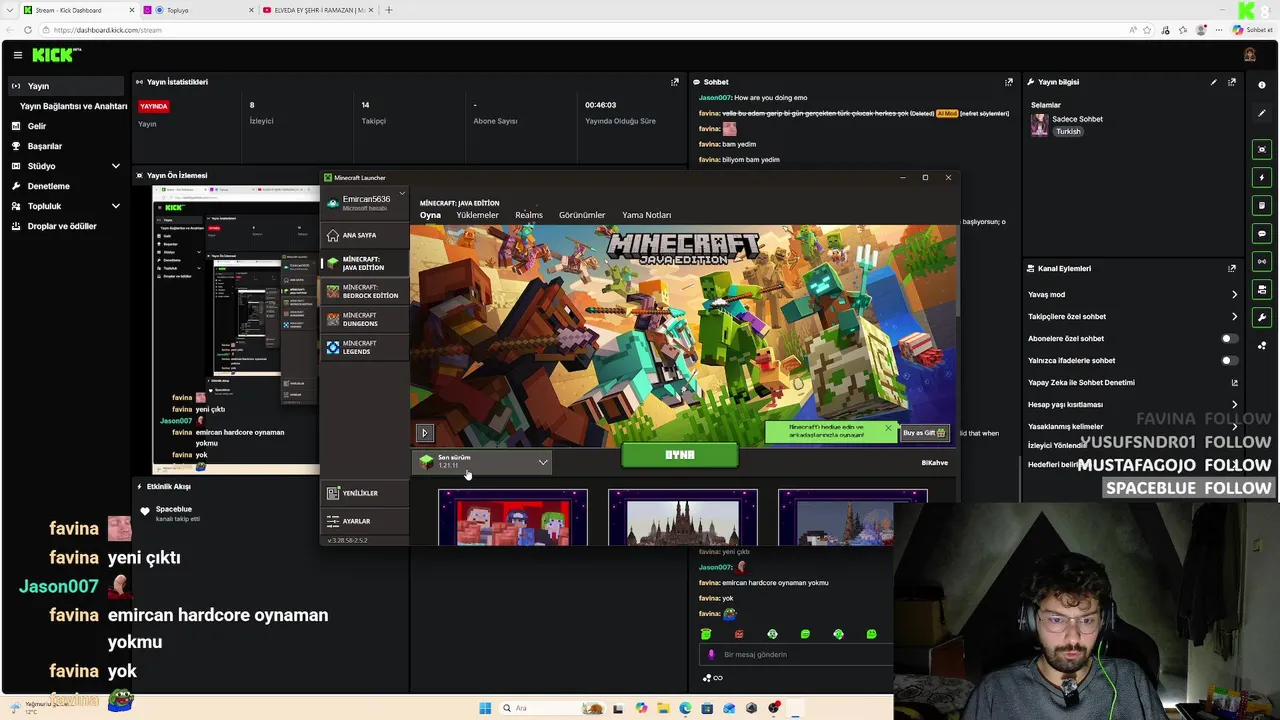The image size is (1280, 720).
Task: Insert the red angry emote in chat
Action: (x=739, y=634)
